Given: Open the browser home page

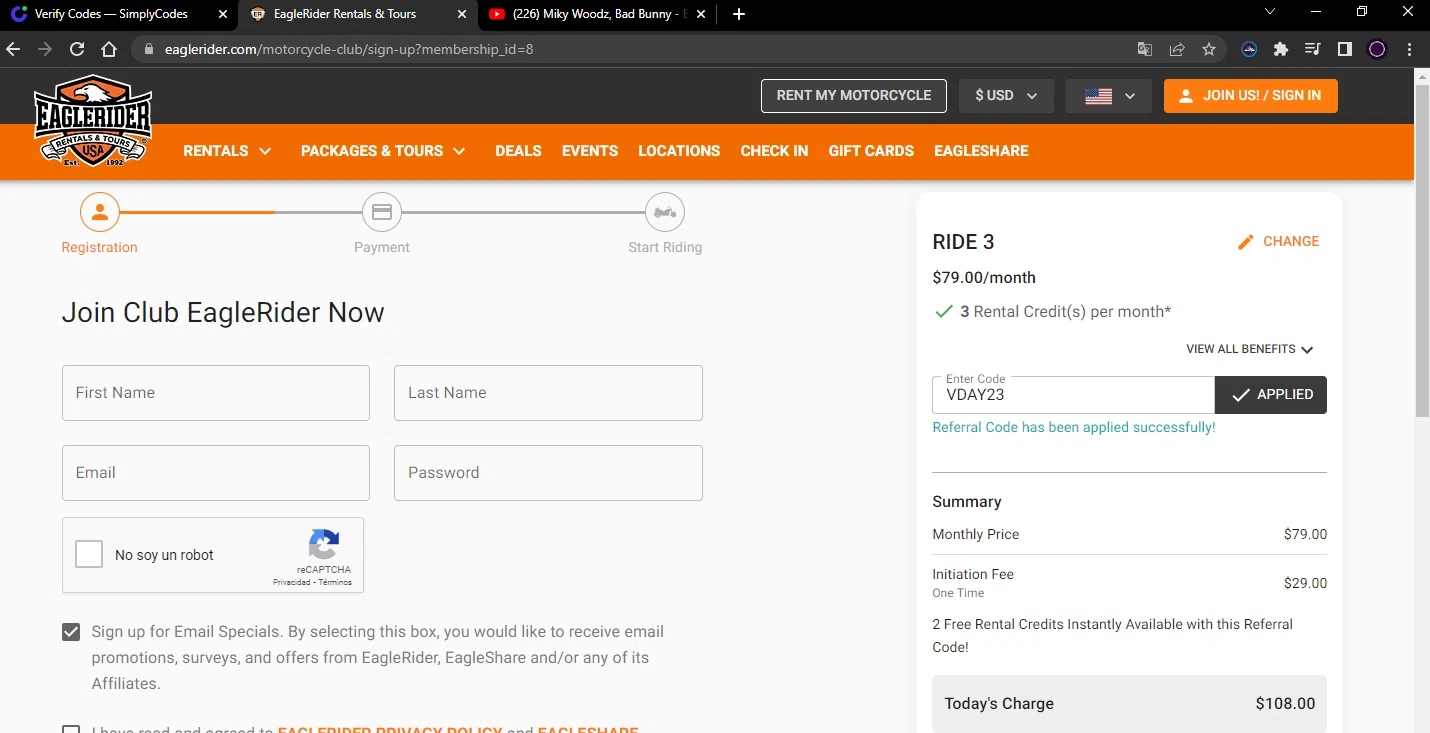Looking at the screenshot, I should [109, 49].
